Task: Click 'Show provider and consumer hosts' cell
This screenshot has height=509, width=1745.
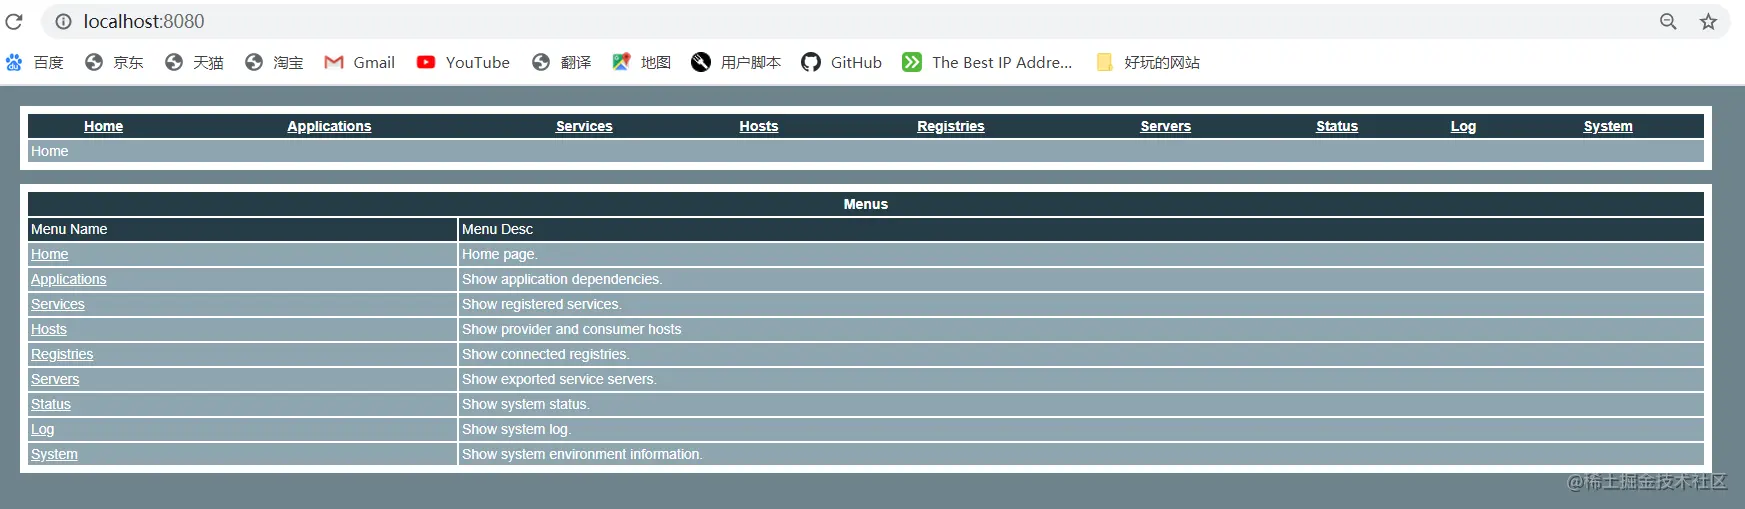Action: (1081, 329)
